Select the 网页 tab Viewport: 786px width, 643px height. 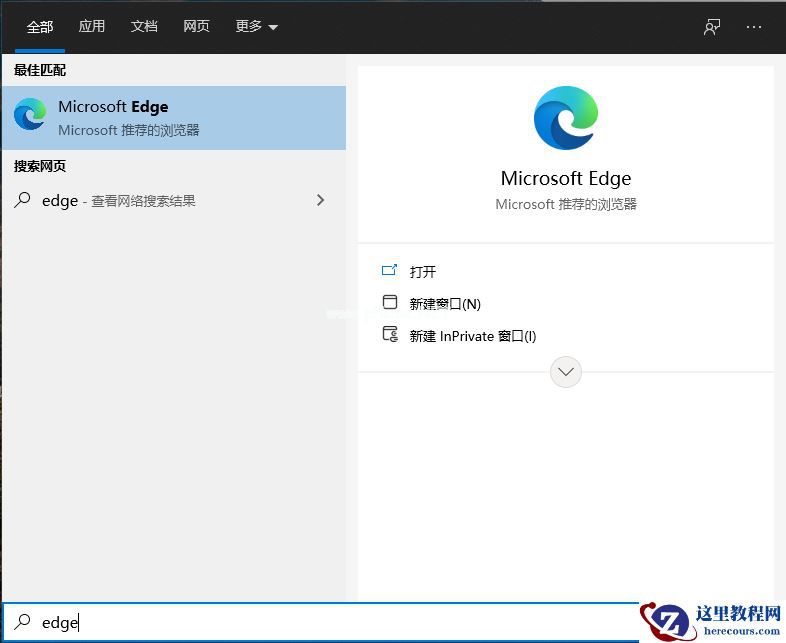click(196, 26)
